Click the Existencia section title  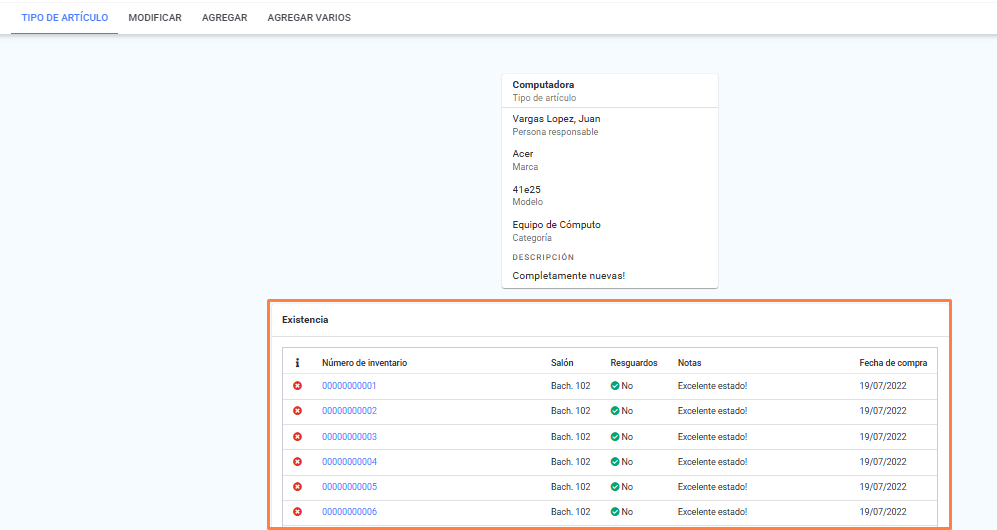pos(305,320)
